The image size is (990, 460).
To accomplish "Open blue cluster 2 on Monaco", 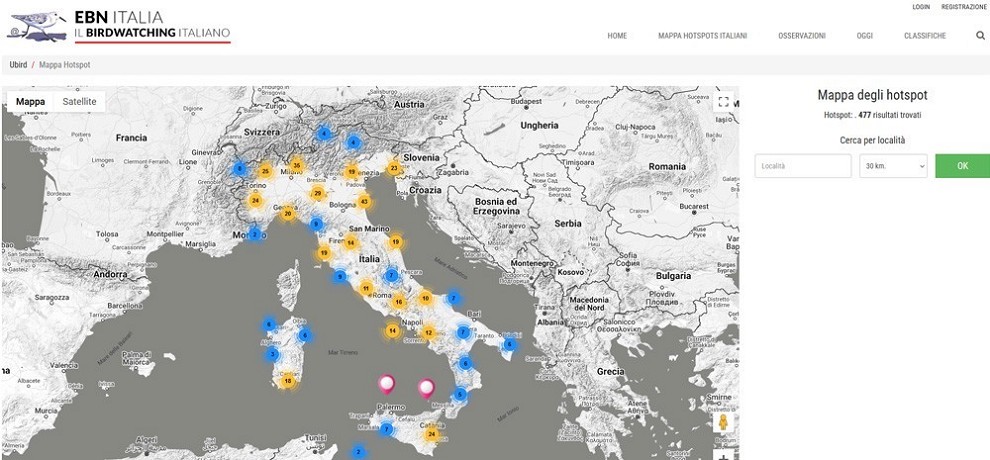I will click(x=254, y=234).
